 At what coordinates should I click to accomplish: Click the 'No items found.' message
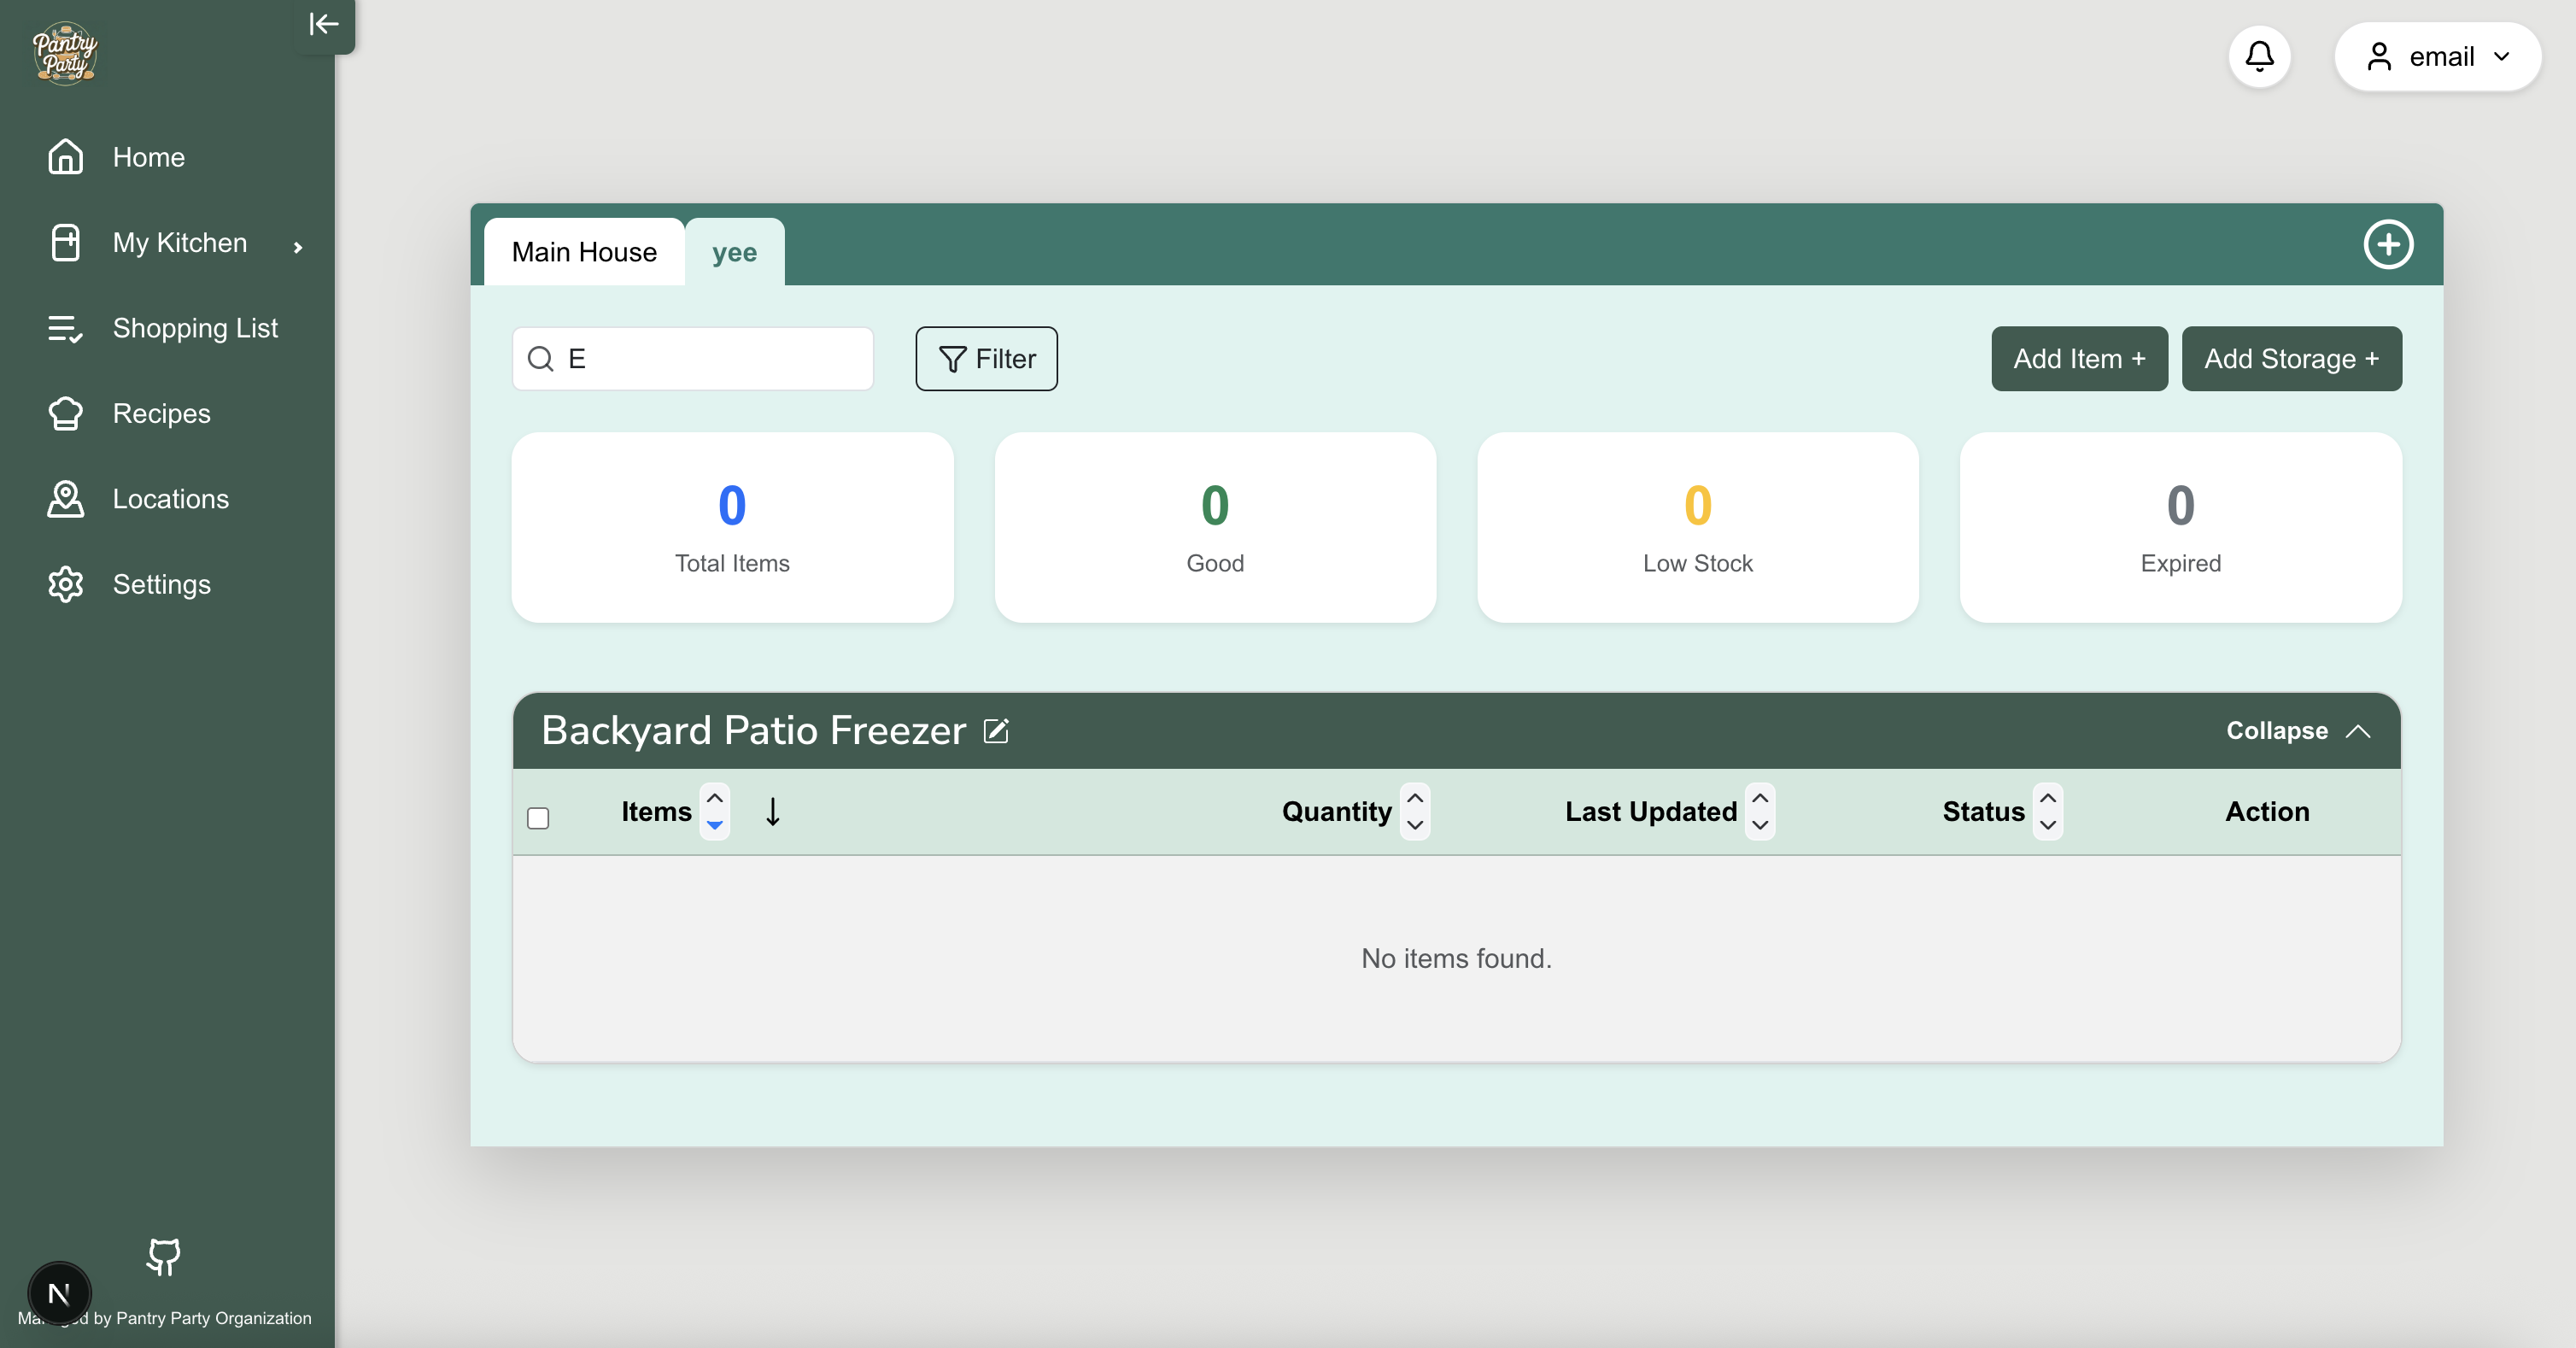pos(1456,958)
